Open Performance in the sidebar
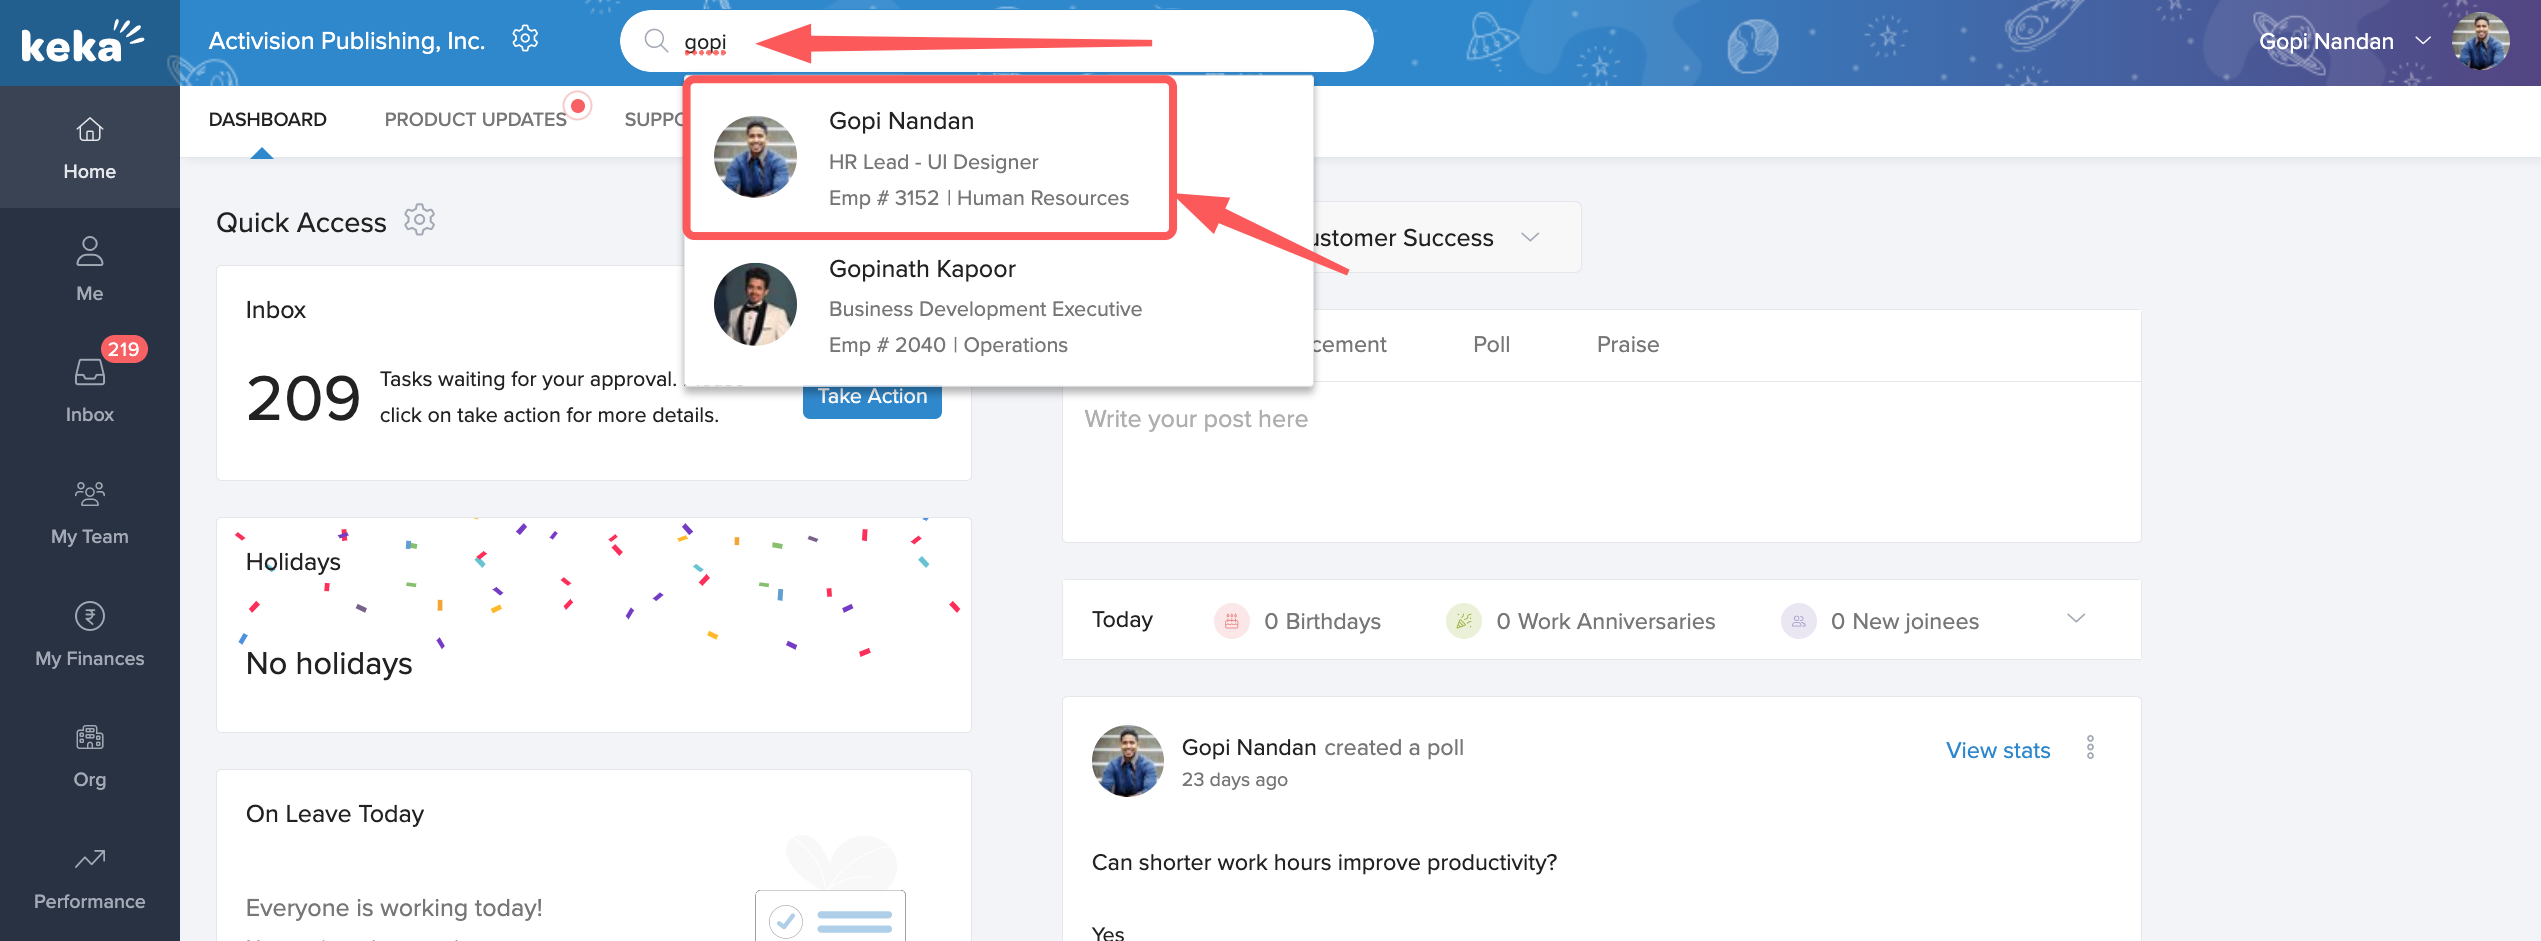Image resolution: width=2541 pixels, height=941 pixels. pos(89,877)
